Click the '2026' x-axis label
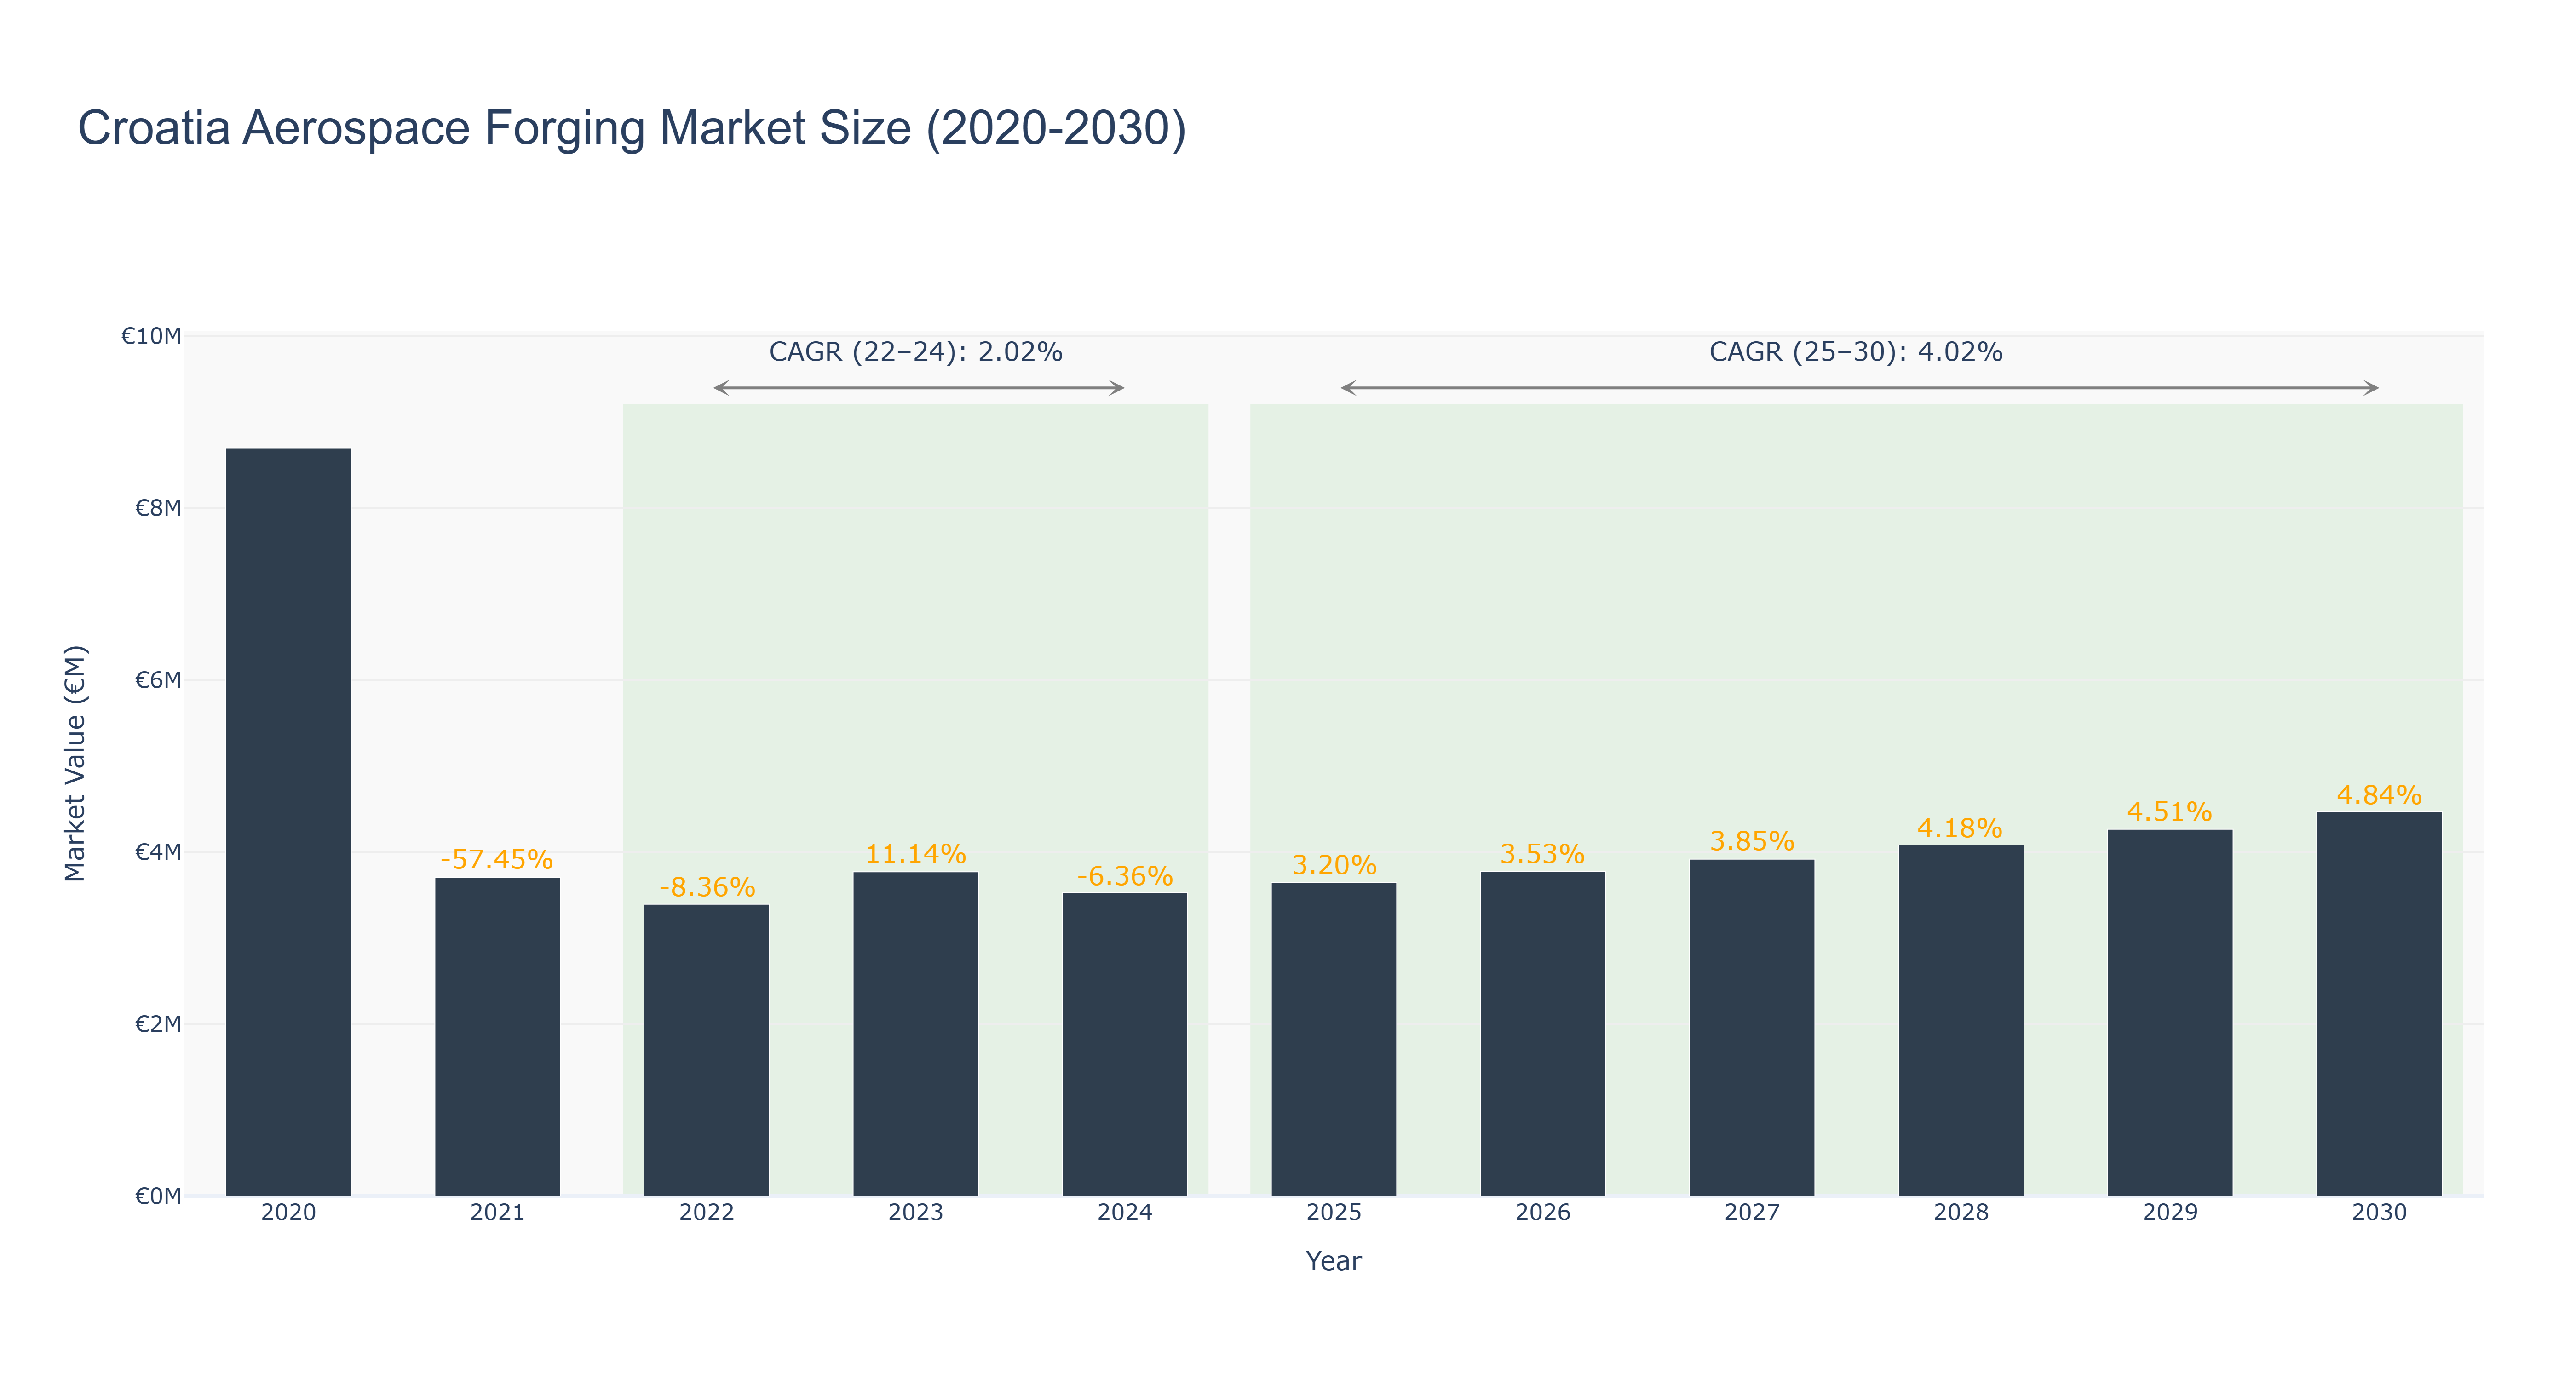 point(1542,1213)
